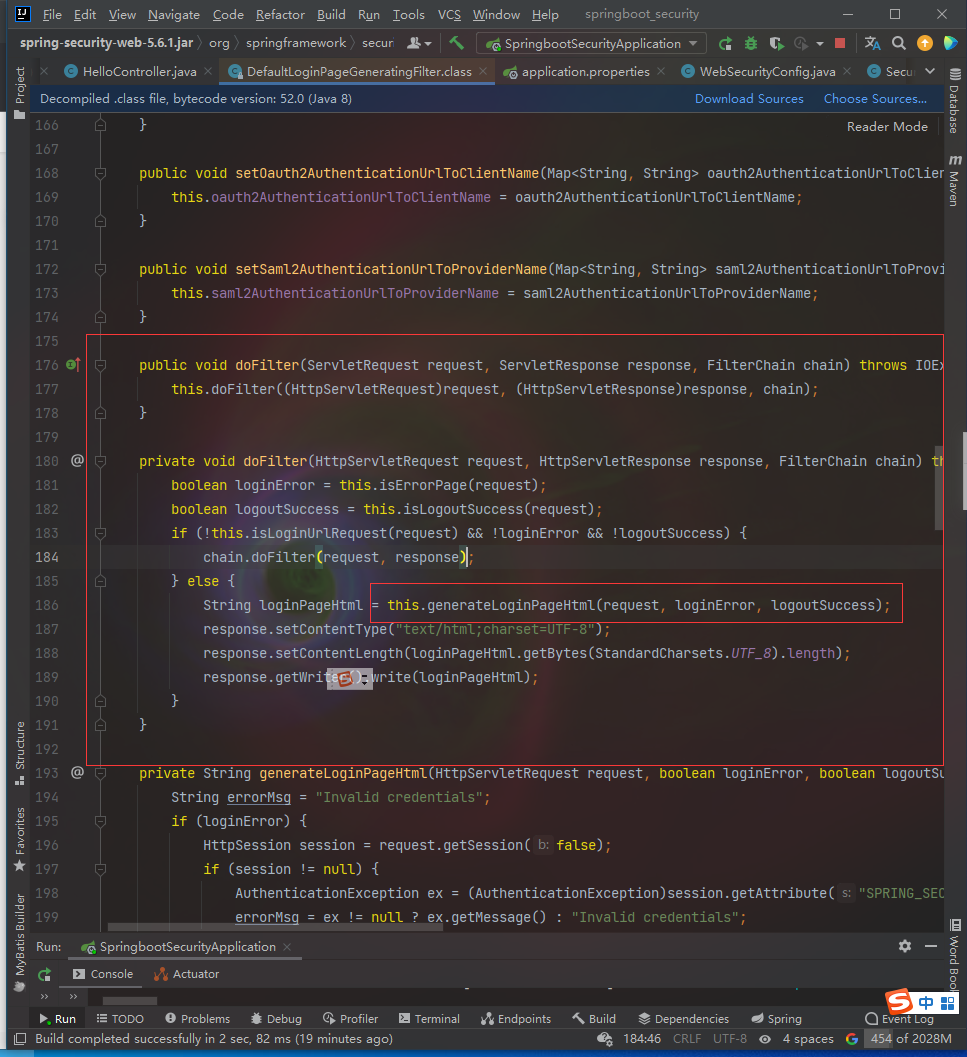
Task: Click the Google icon in status bar
Action: tap(852, 1039)
